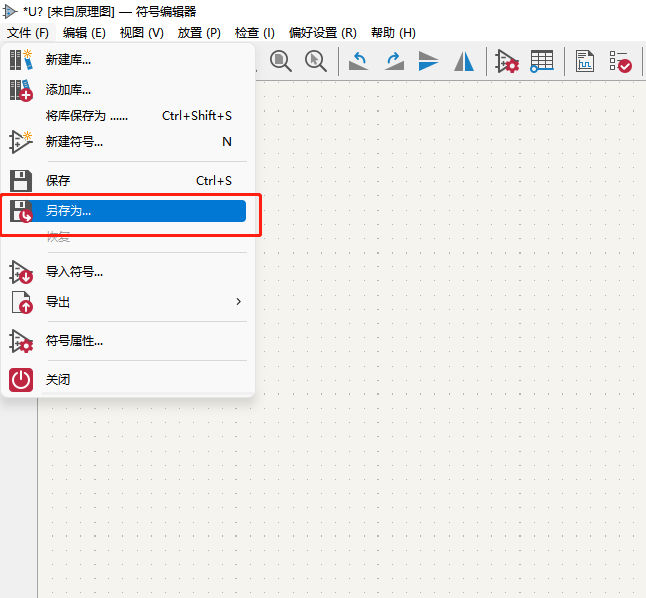Open 符号属性... from the menu
646x598 pixels.
(x=128, y=341)
